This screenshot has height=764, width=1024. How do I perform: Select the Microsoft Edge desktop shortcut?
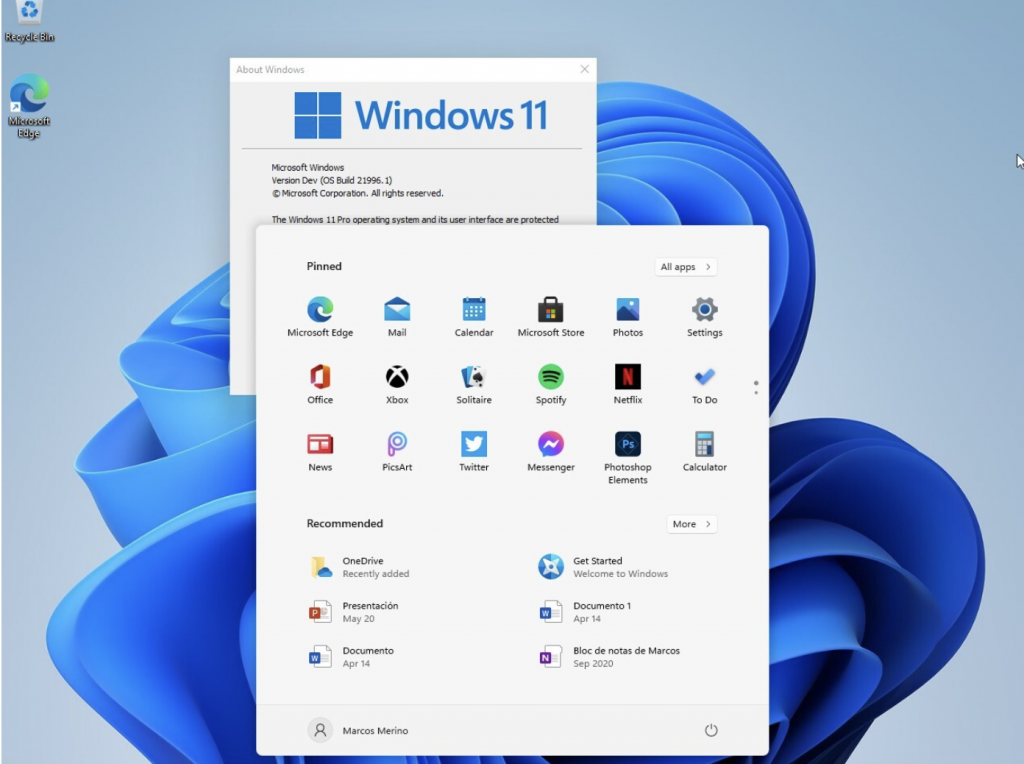click(29, 106)
